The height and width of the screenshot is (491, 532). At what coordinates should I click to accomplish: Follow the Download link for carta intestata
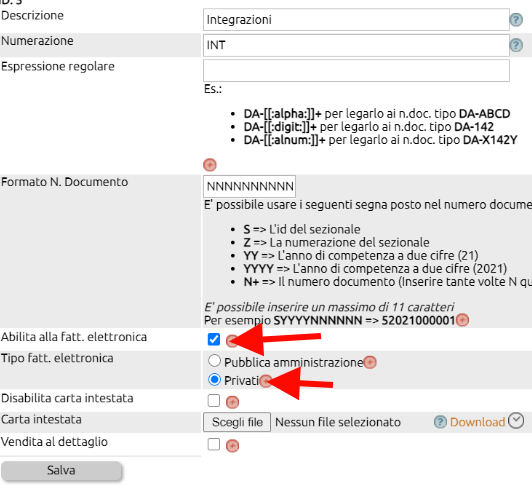pos(477,422)
